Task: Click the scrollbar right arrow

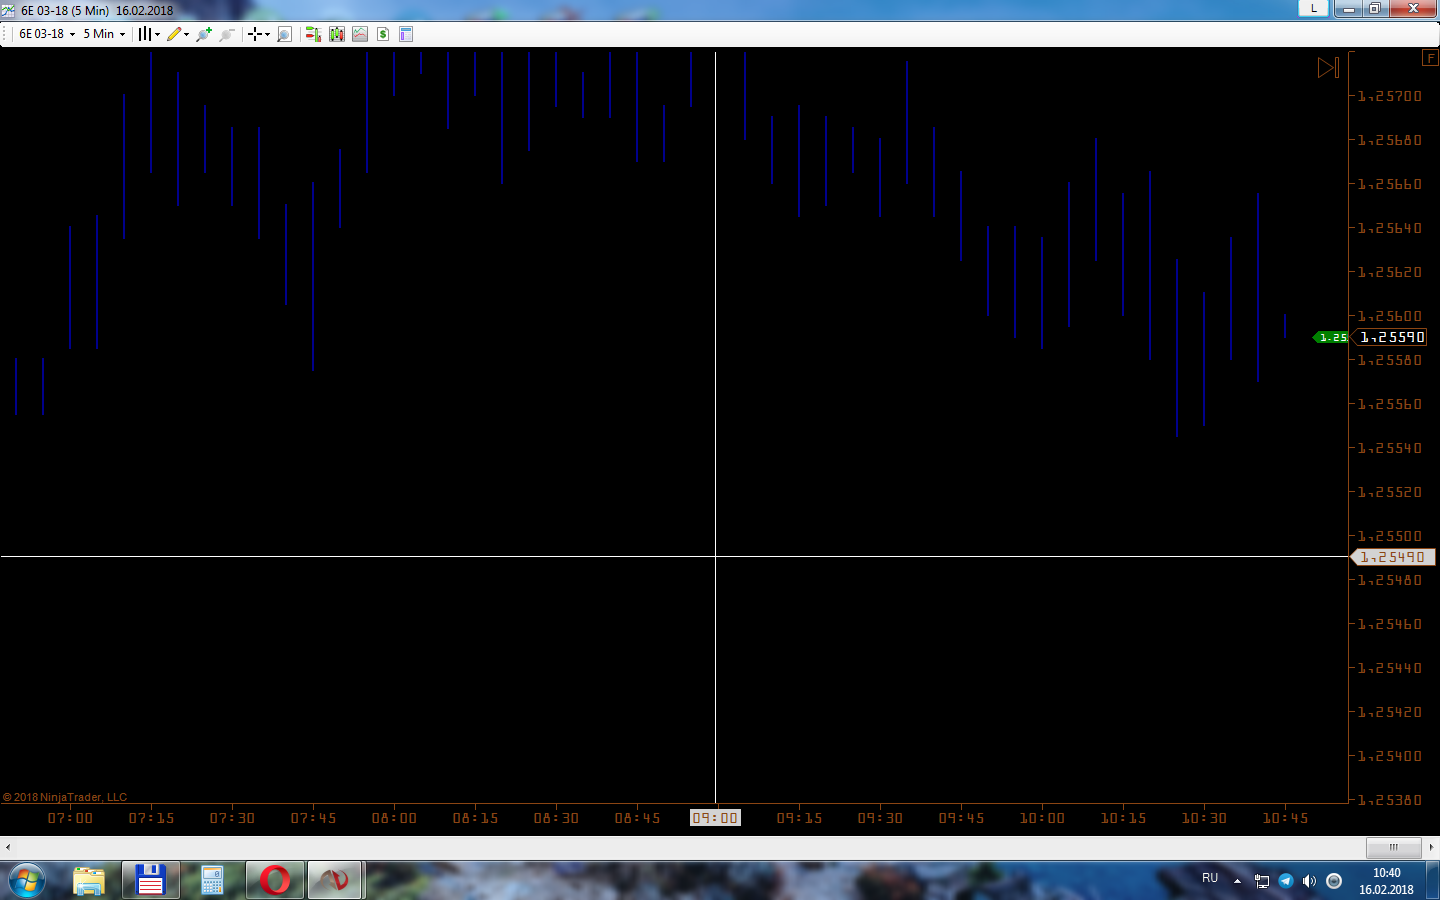Action: click(x=1431, y=847)
